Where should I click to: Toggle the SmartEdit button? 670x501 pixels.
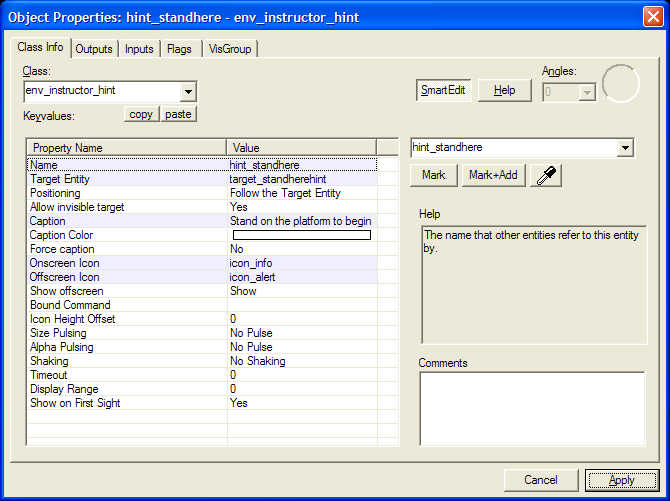tap(443, 90)
